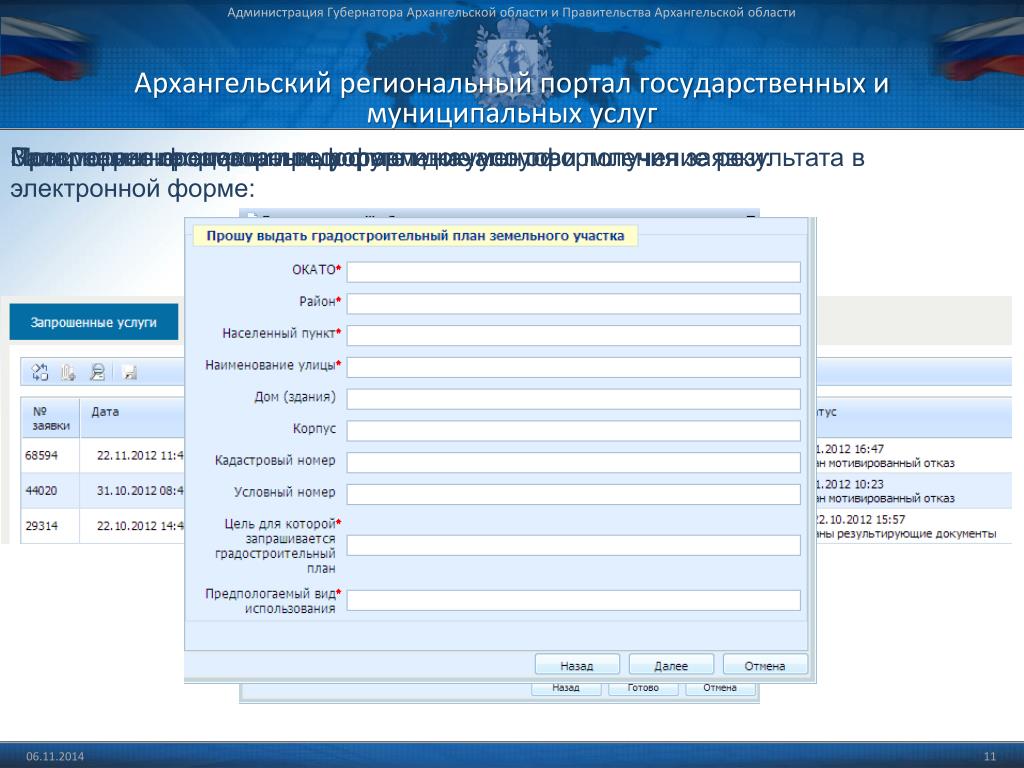Click the form title 'Прошу выдать градостроительный план'
Viewport: 1024px width, 768px height.
pos(415,236)
